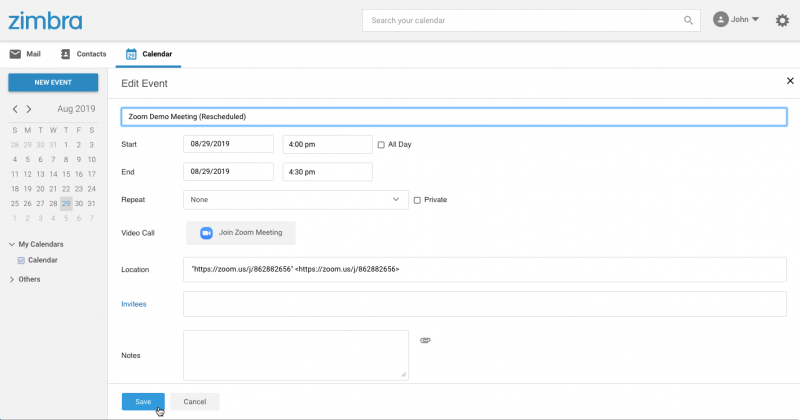
Task: Click the Cancel button
Action: click(x=195, y=402)
